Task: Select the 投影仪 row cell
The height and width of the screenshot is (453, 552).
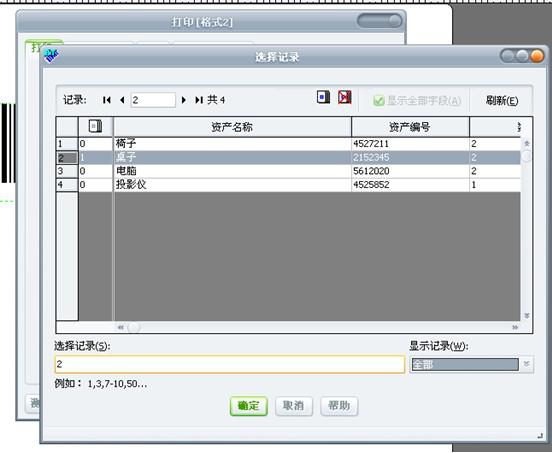Action: pos(232,185)
